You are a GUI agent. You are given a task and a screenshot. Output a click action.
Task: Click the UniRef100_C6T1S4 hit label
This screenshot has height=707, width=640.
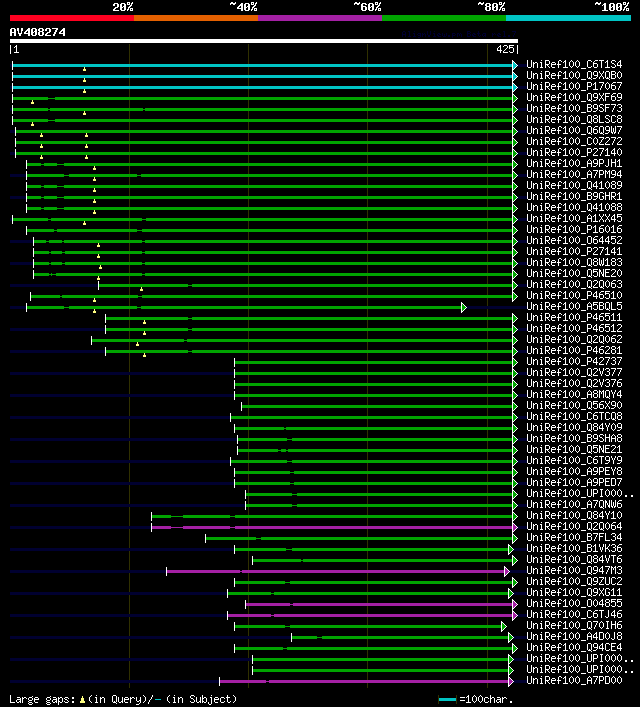tap(574, 64)
